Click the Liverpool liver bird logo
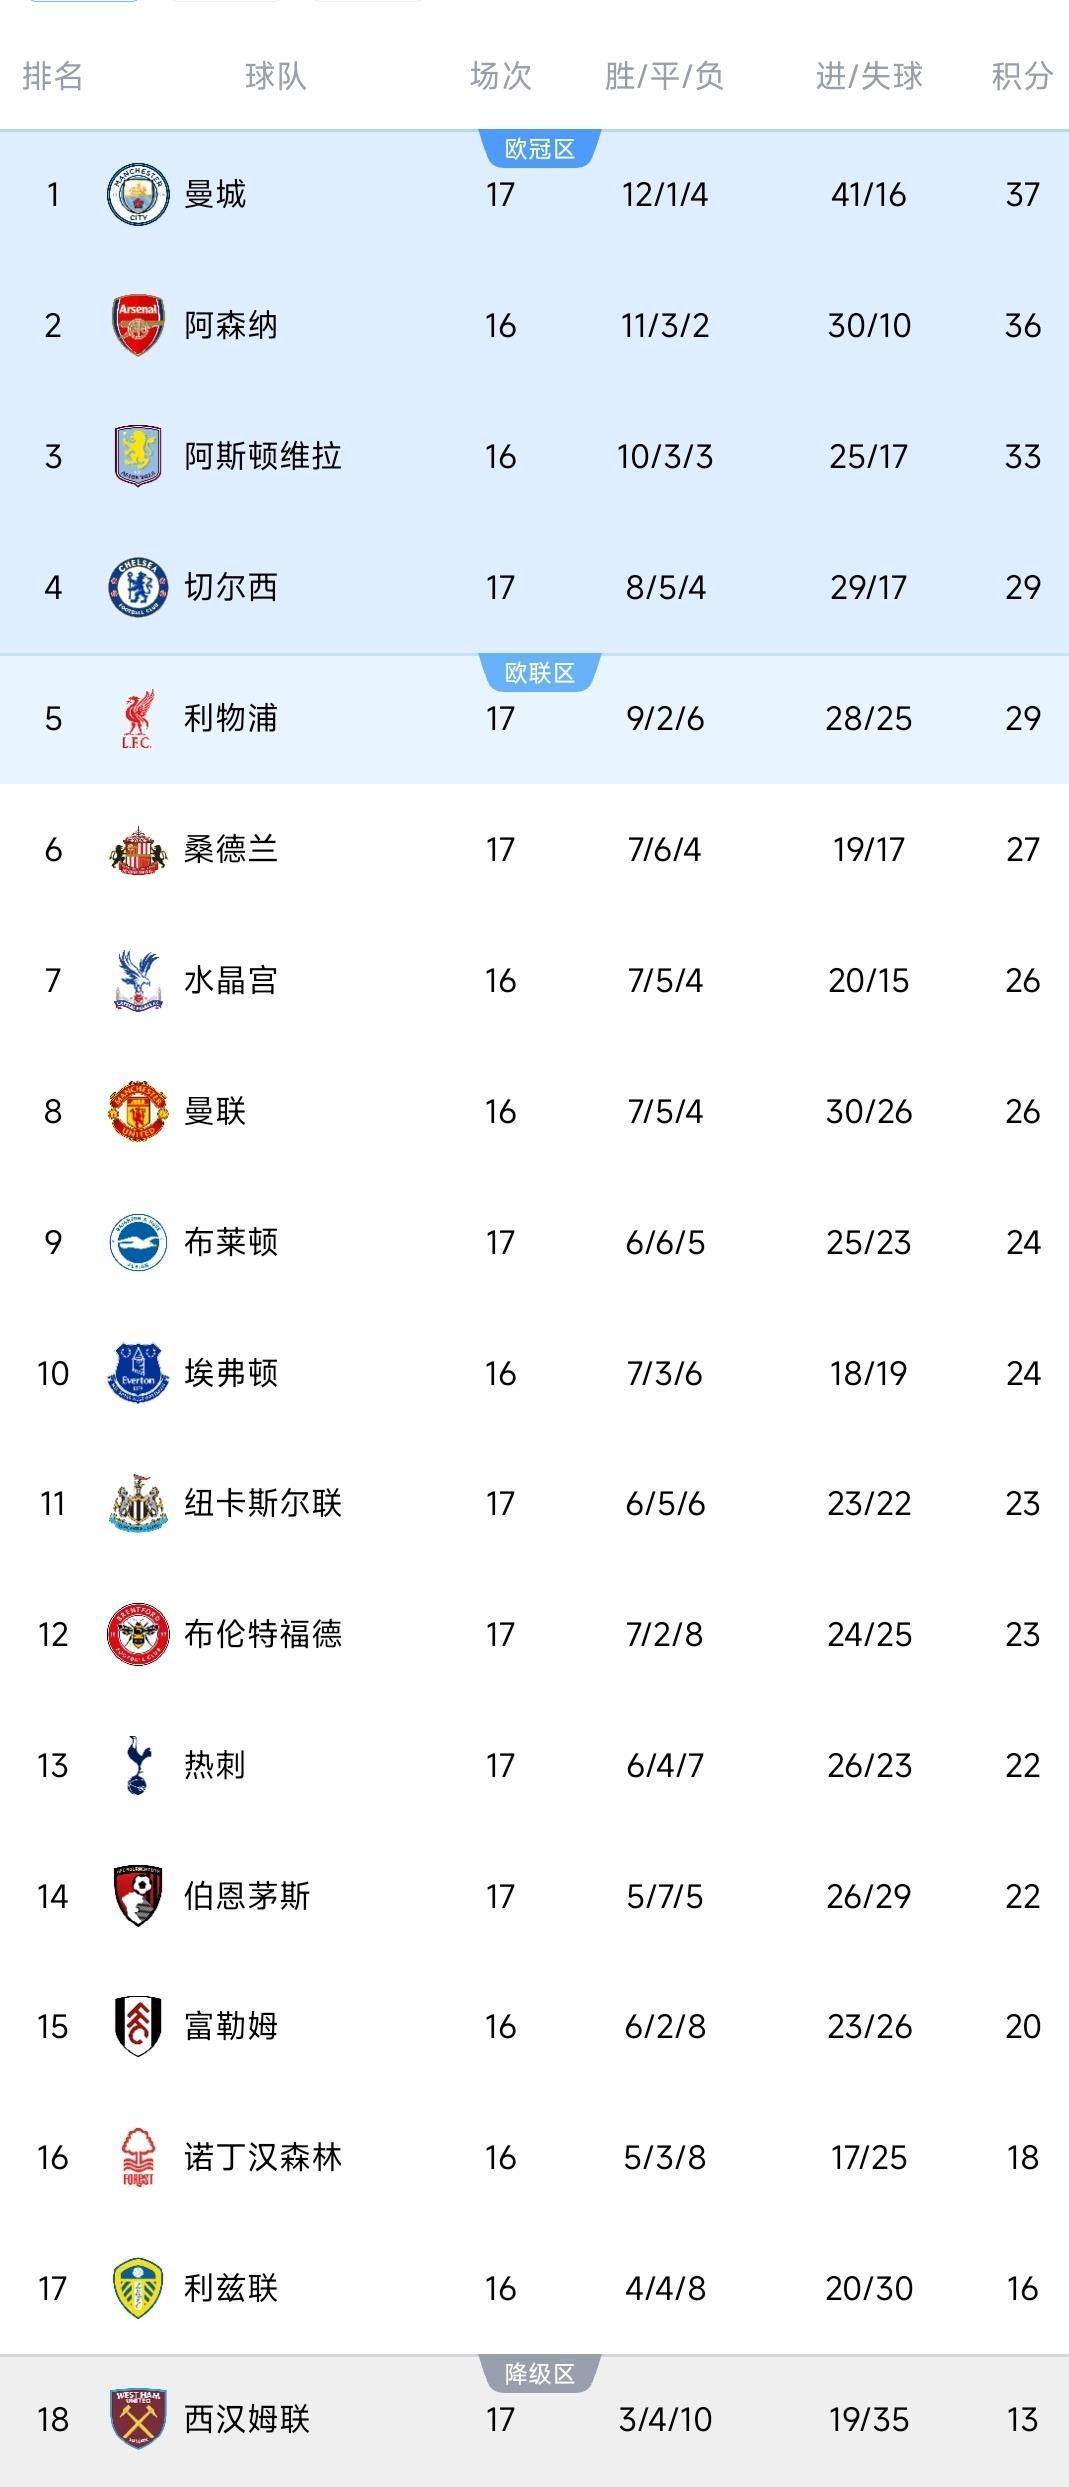 click(x=139, y=718)
